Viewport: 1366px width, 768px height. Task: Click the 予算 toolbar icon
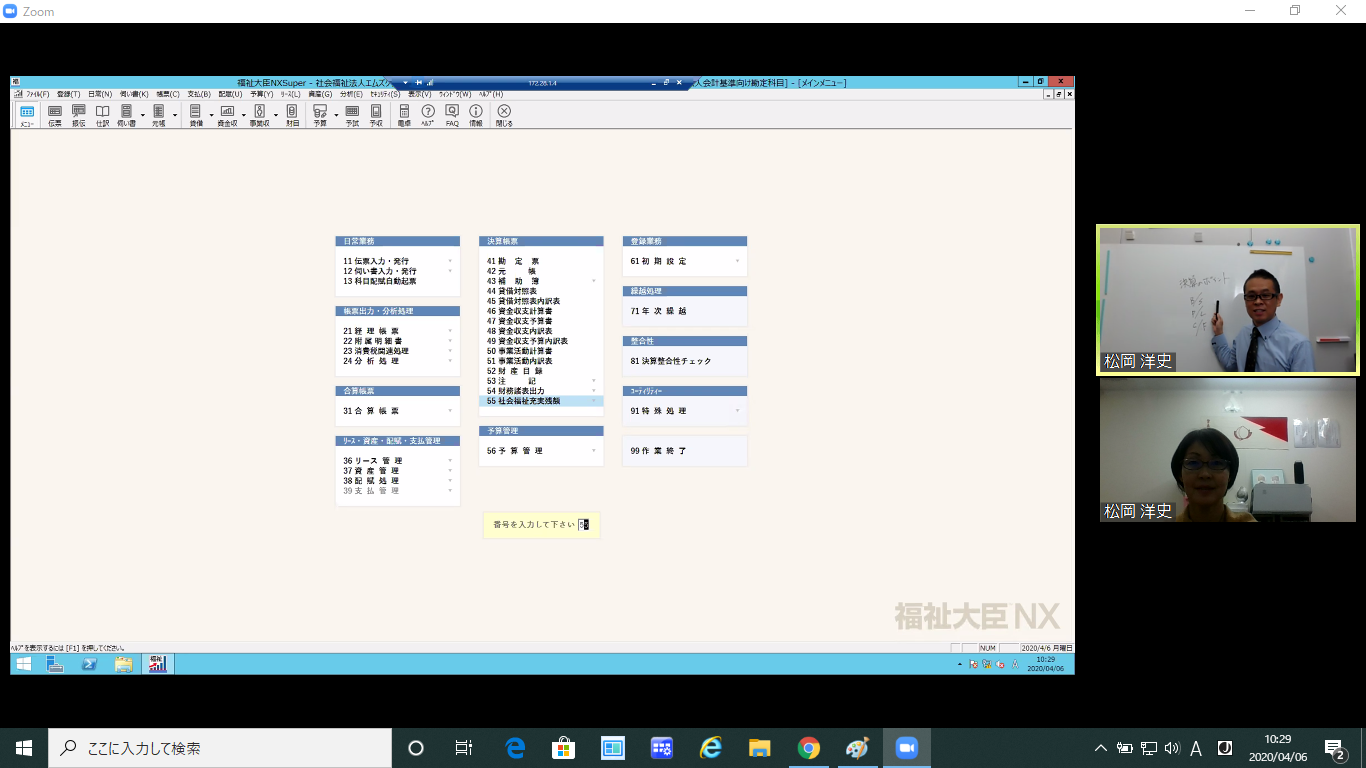coord(320,115)
